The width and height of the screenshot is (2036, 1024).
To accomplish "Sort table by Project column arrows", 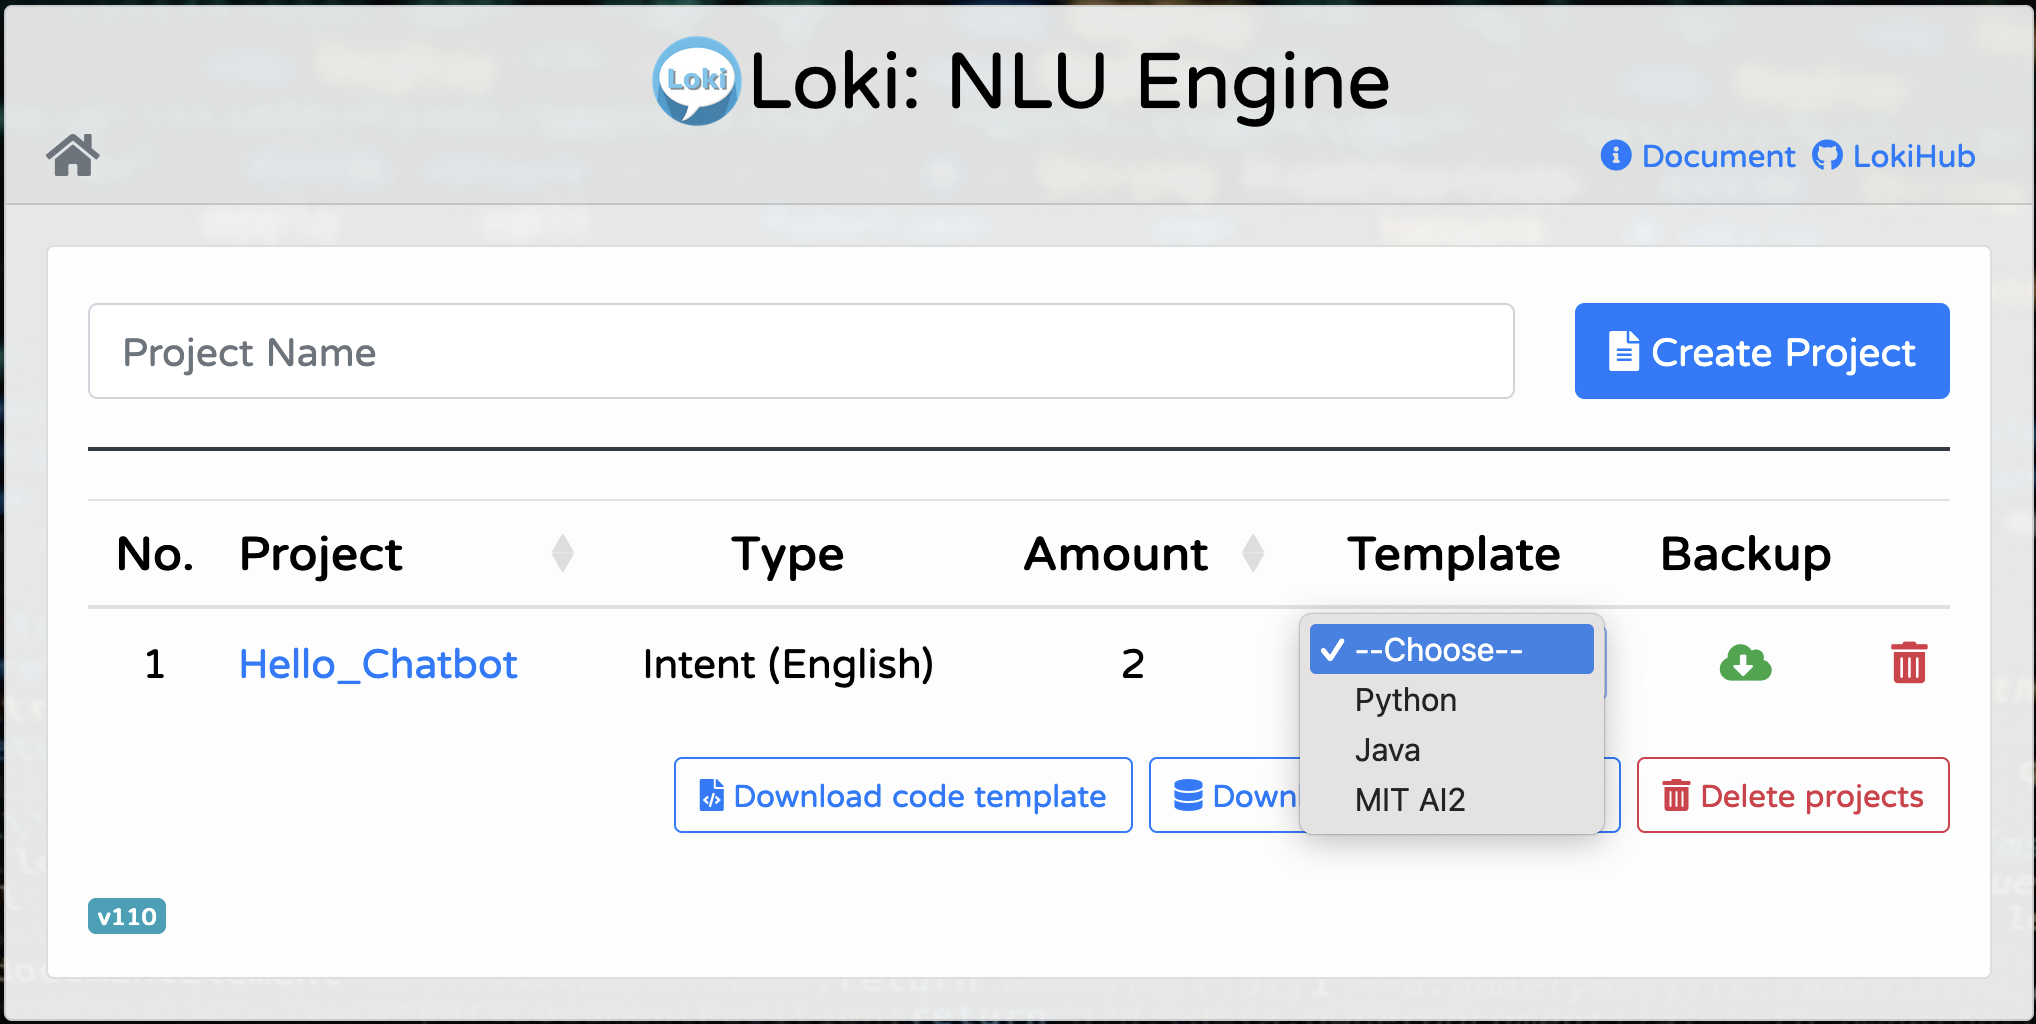I will click(563, 553).
